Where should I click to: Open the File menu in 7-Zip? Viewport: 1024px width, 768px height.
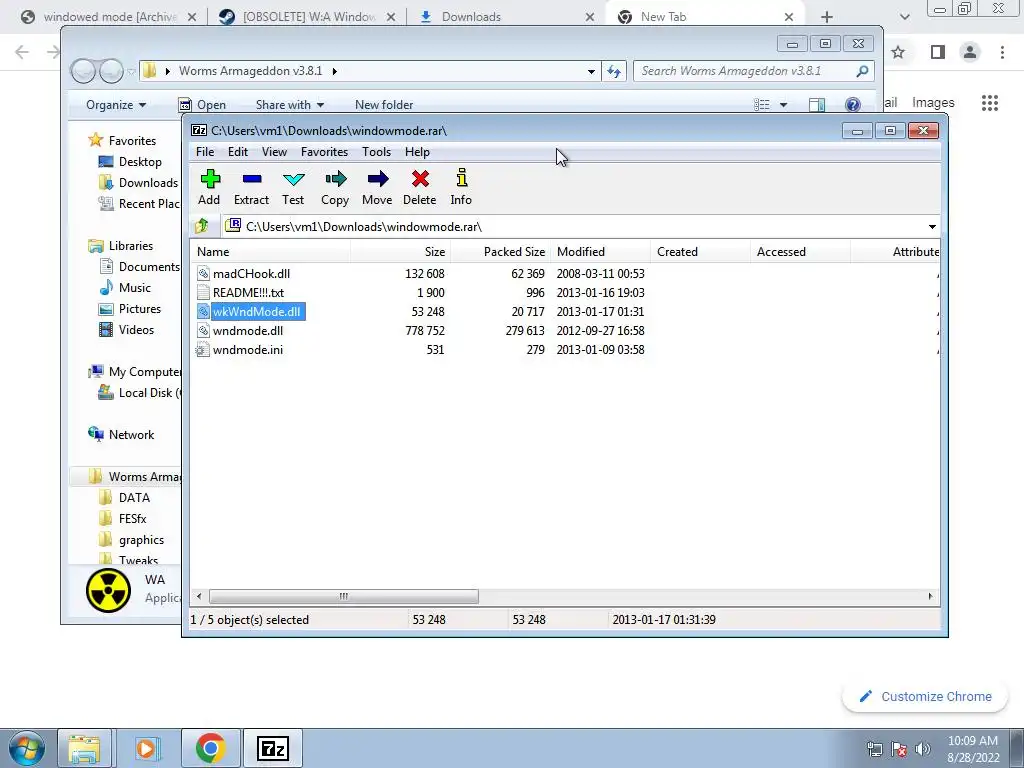coord(205,152)
